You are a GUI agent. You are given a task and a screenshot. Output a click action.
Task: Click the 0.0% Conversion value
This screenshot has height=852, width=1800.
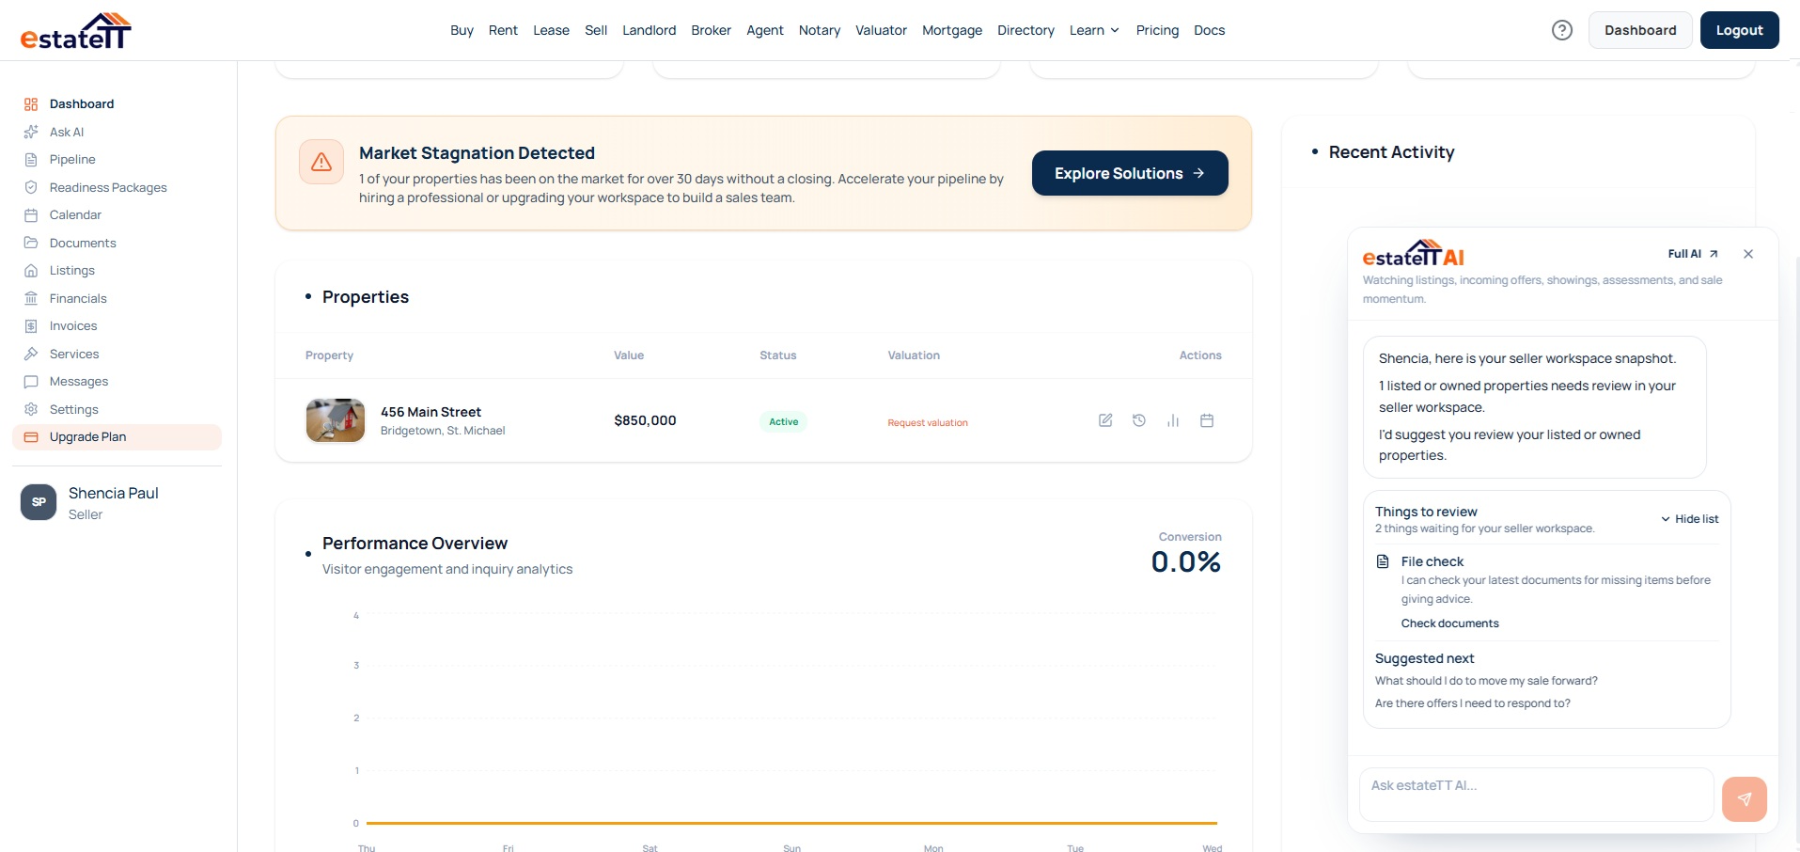pyautogui.click(x=1186, y=562)
